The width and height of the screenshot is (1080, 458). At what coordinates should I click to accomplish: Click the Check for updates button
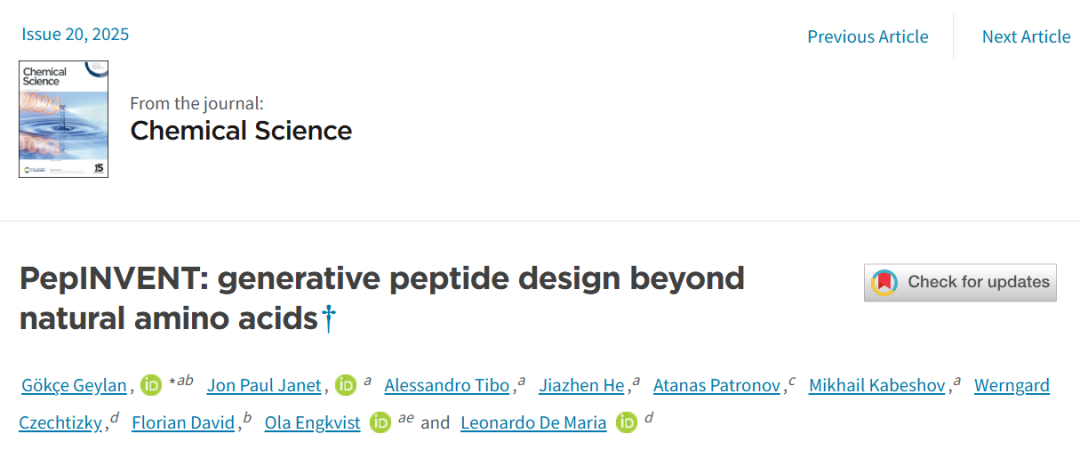pyautogui.click(x=960, y=282)
